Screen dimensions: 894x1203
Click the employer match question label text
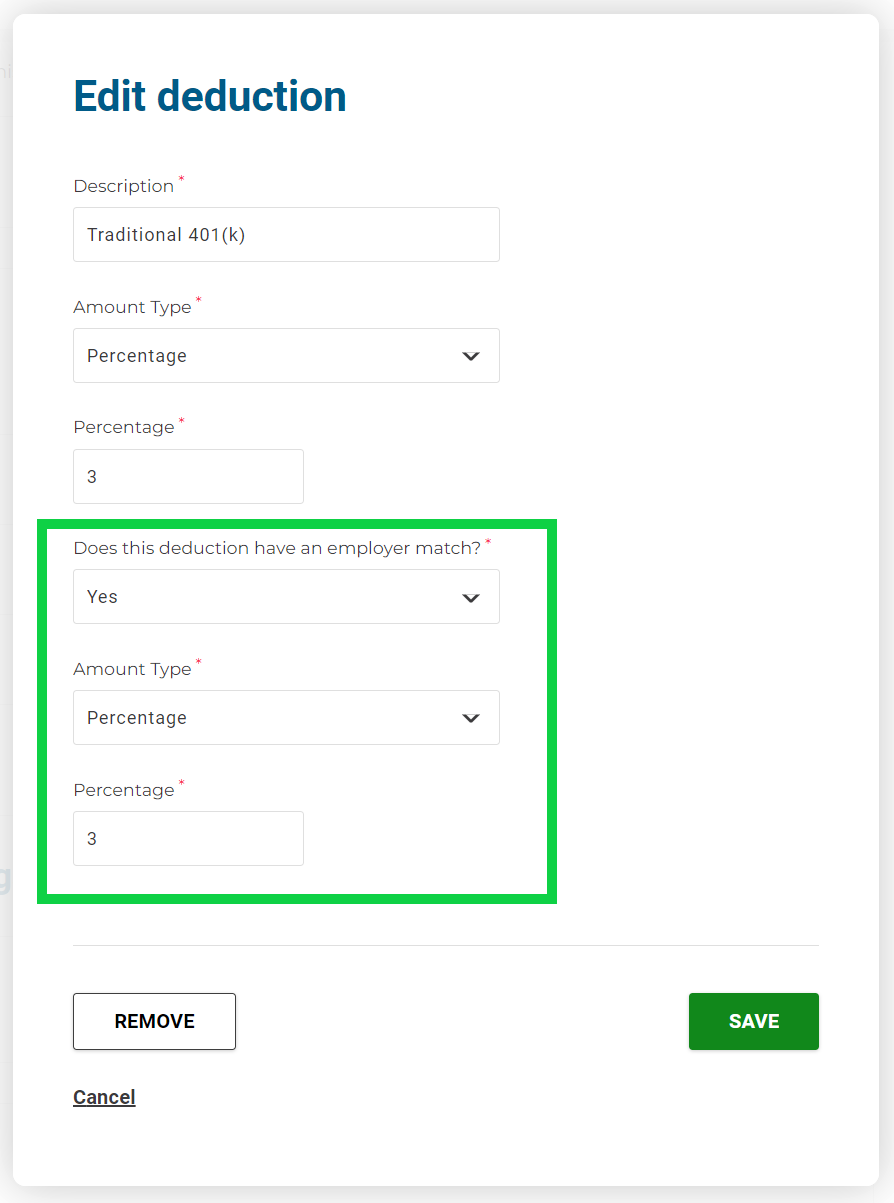coord(277,548)
